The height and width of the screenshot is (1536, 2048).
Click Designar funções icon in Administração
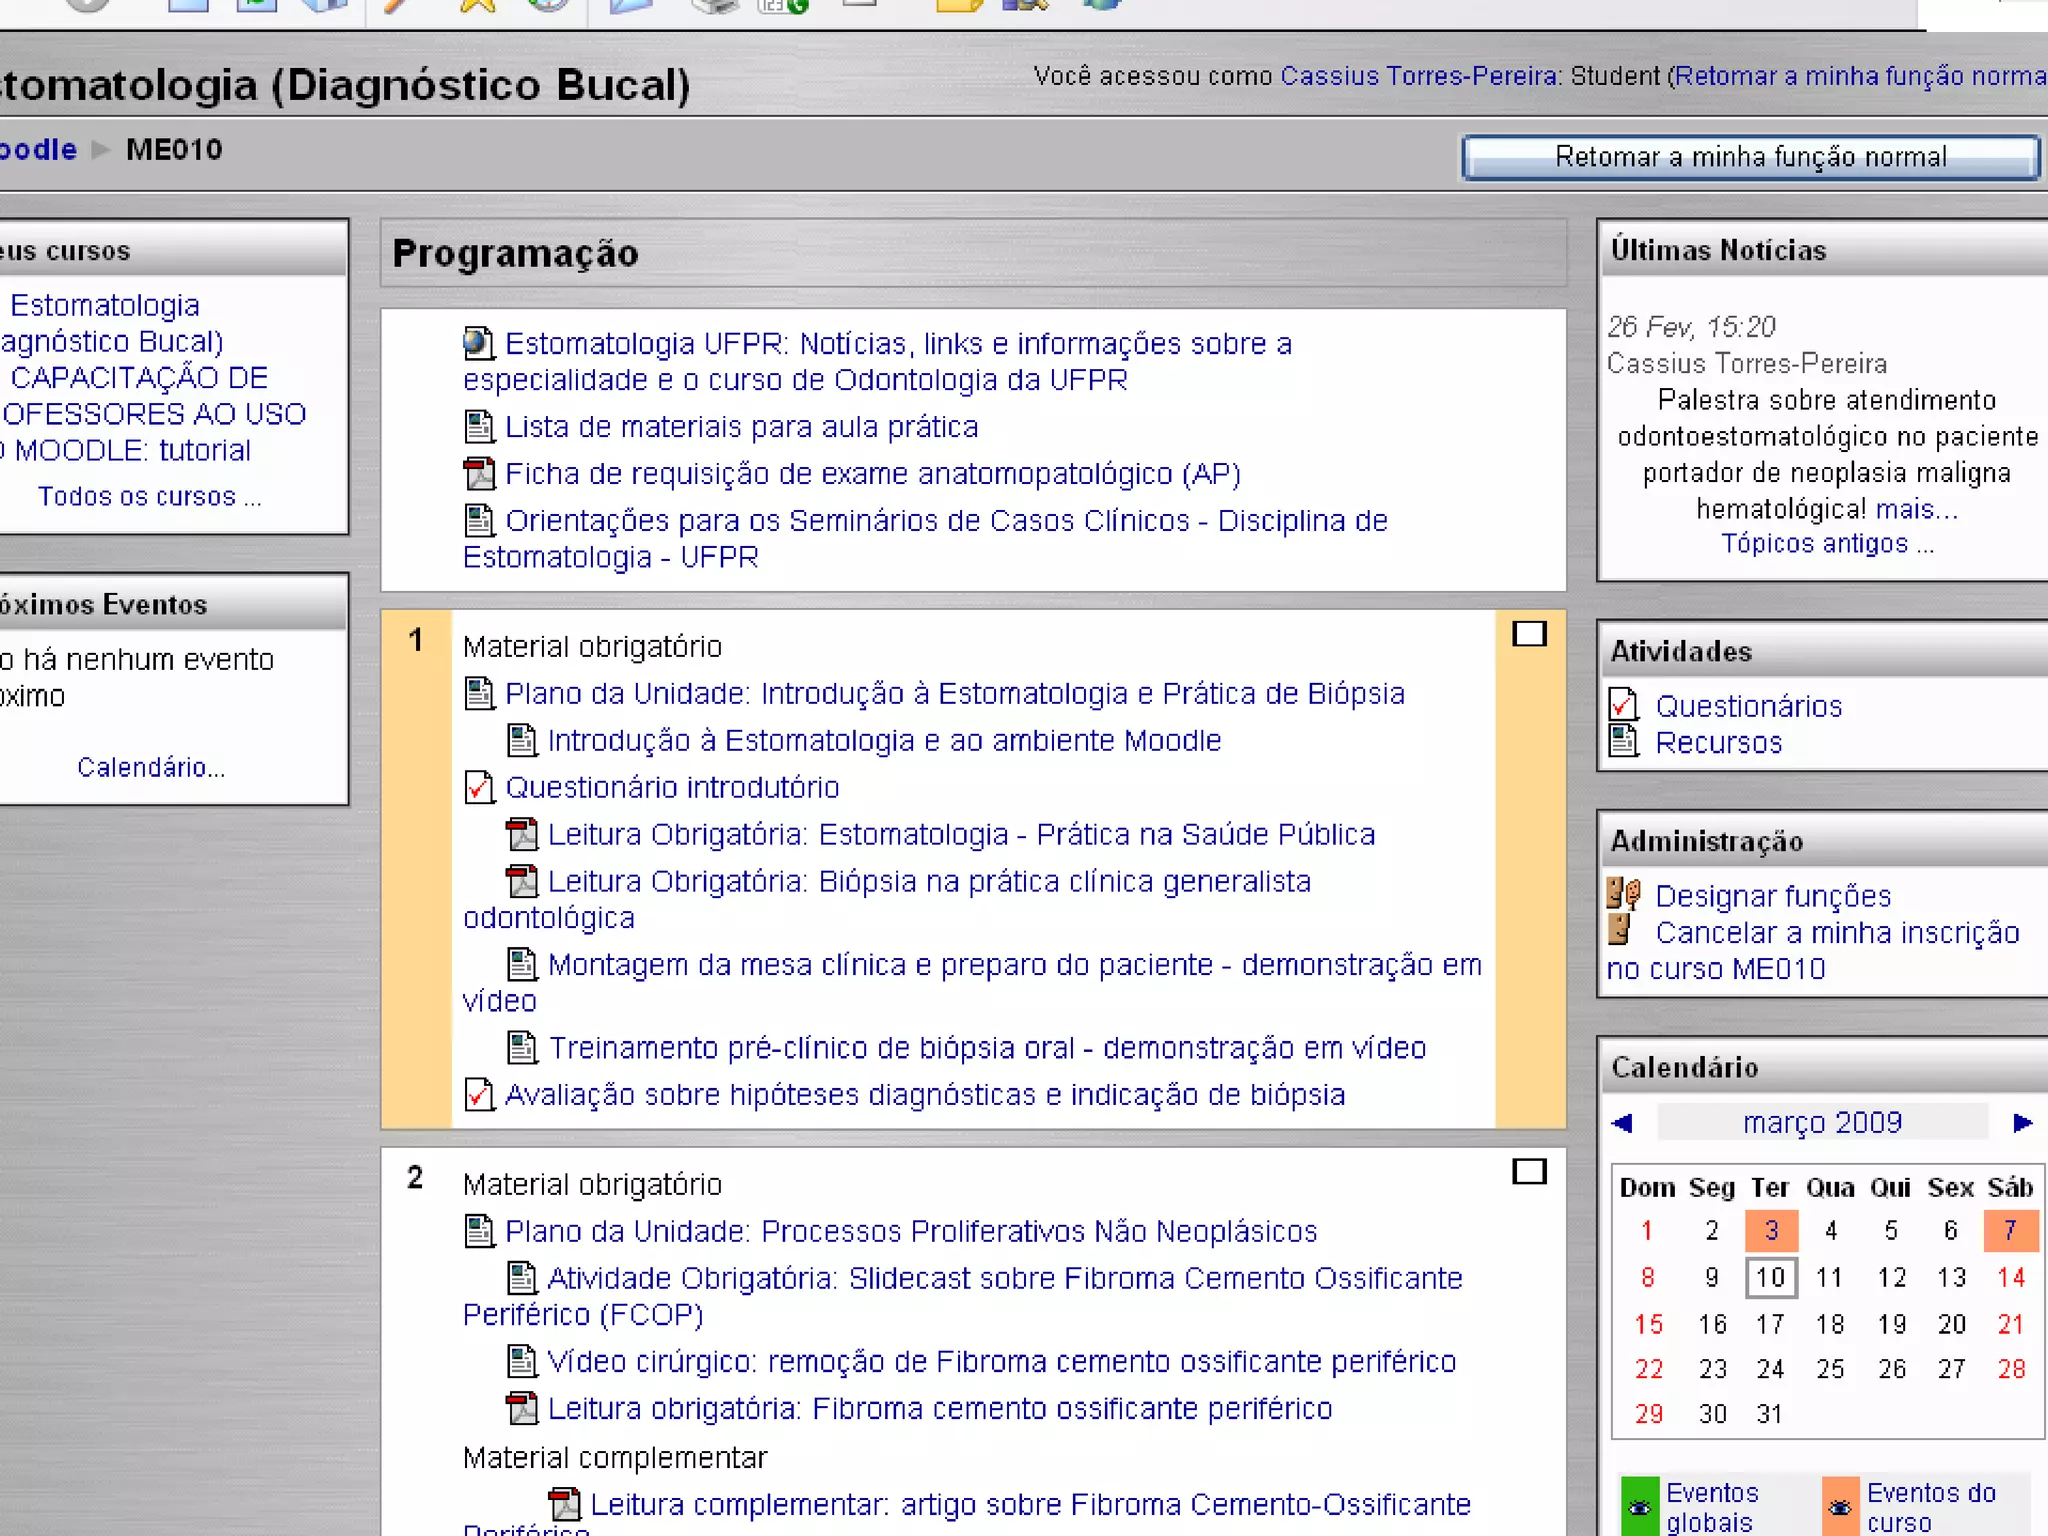point(1623,894)
